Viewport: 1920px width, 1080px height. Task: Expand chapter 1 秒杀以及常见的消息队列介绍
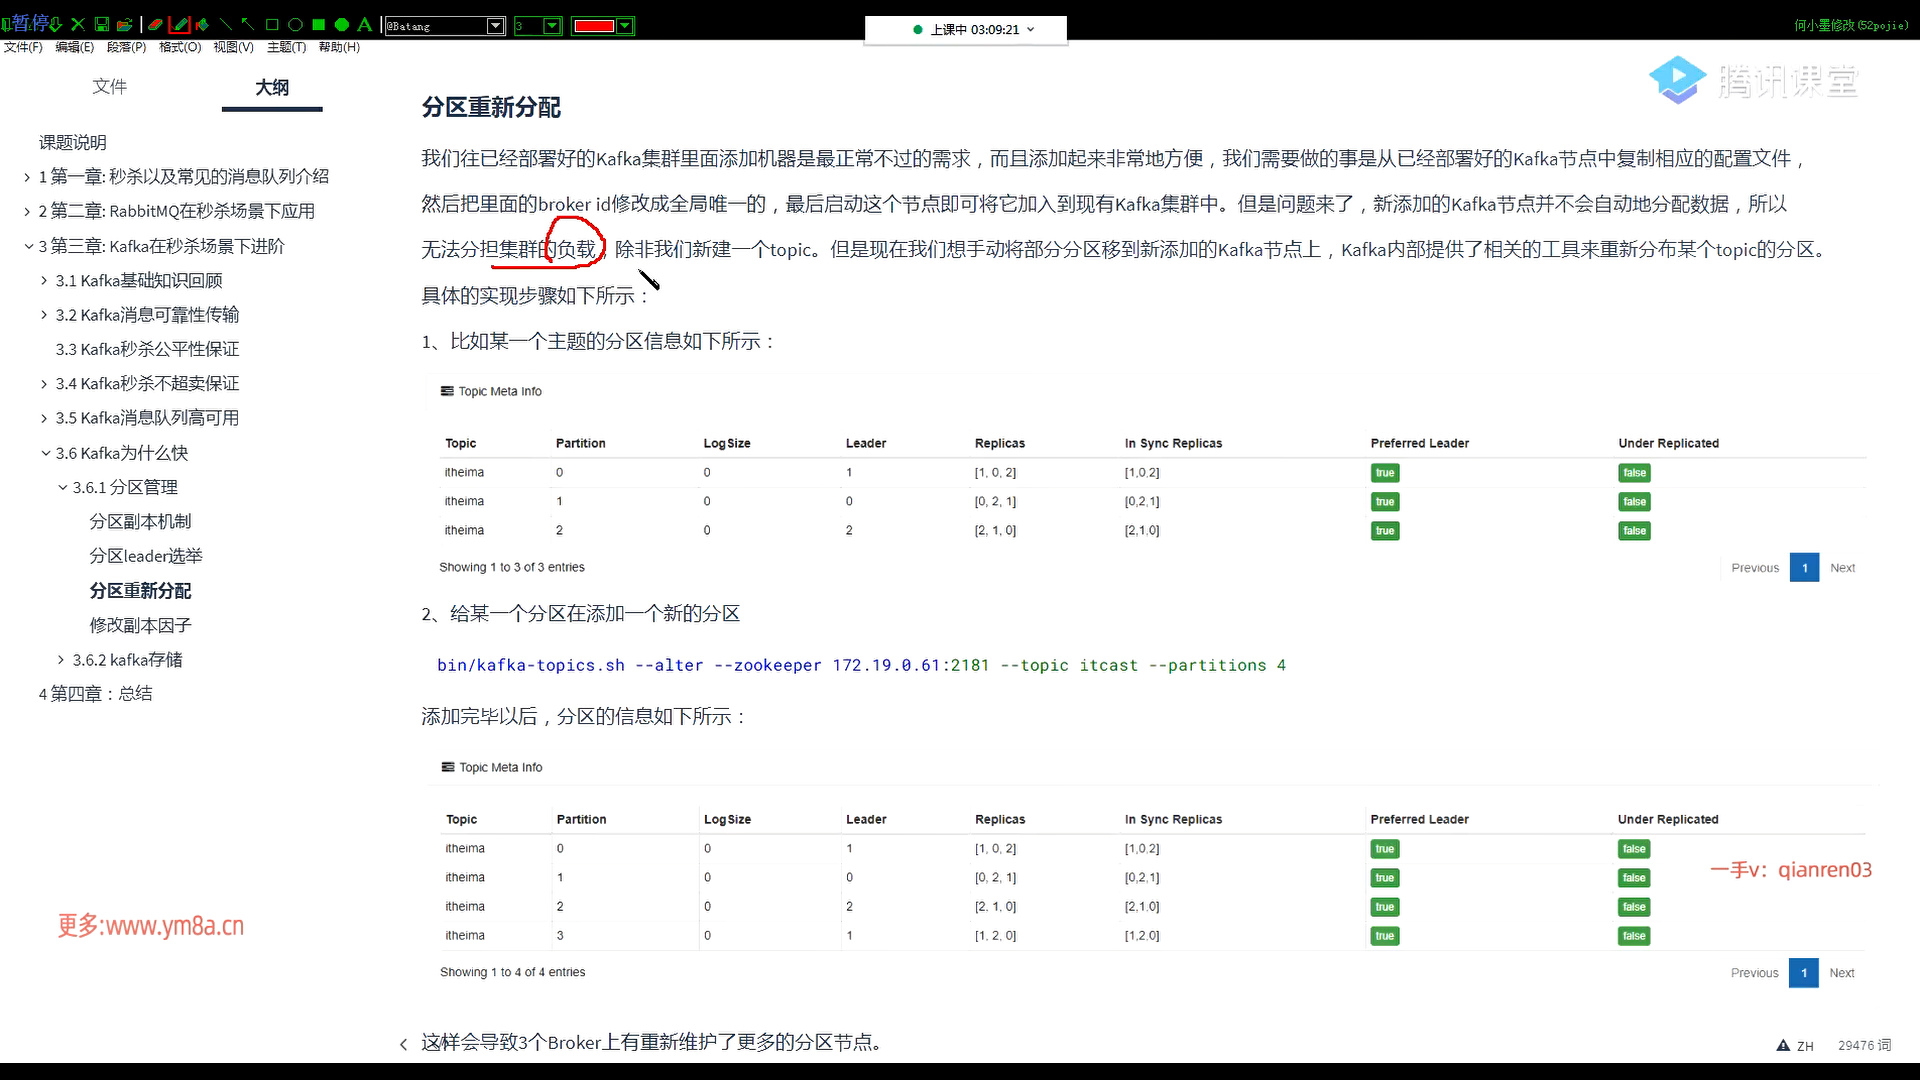click(27, 177)
